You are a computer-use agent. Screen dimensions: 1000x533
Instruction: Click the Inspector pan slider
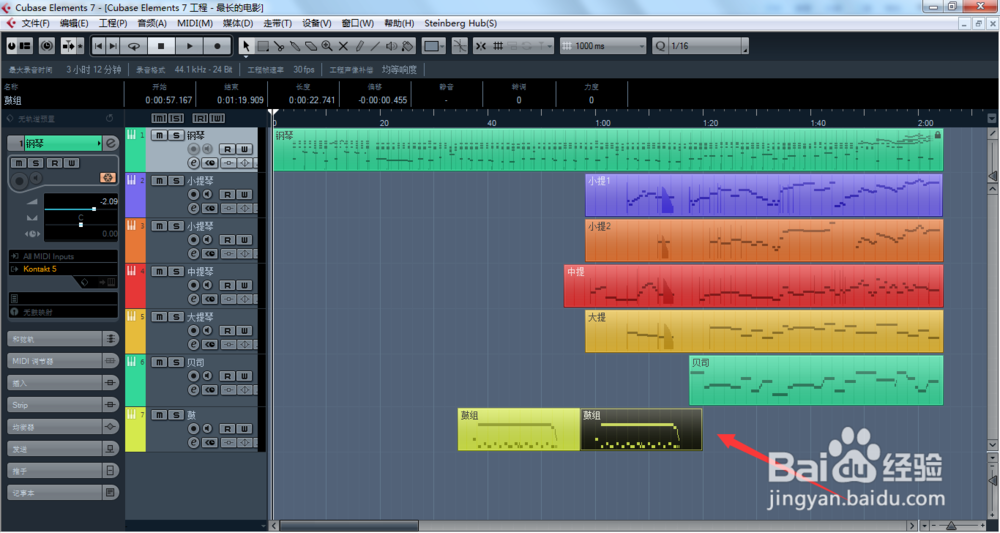80,224
